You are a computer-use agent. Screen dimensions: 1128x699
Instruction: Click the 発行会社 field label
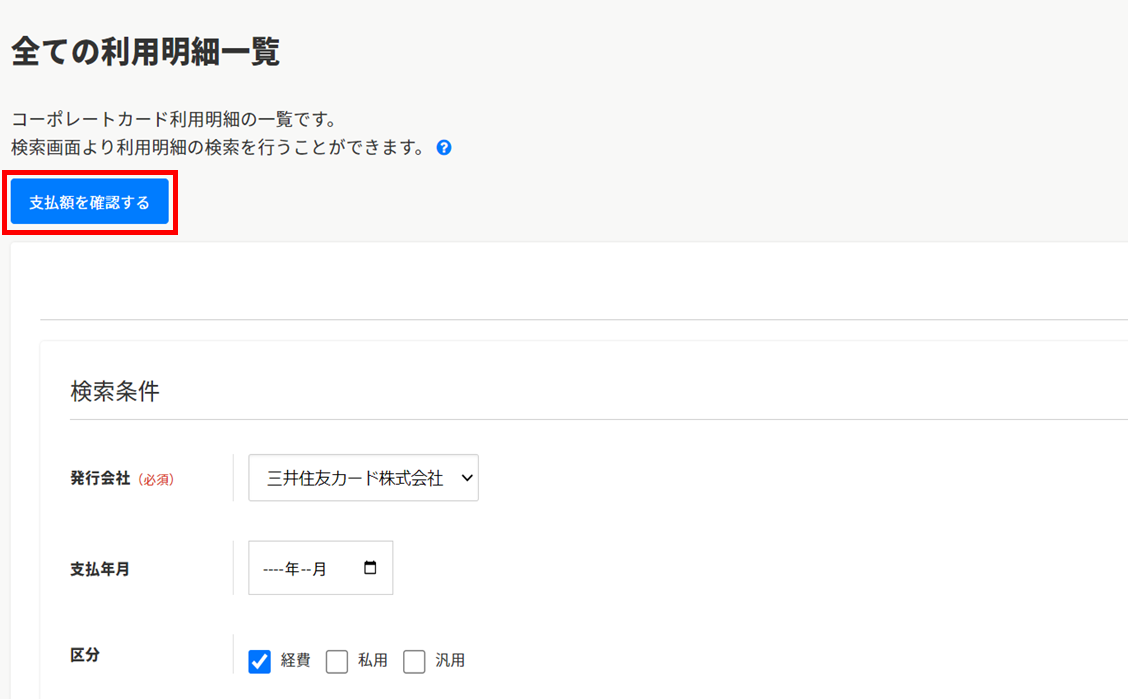[x=100, y=478]
